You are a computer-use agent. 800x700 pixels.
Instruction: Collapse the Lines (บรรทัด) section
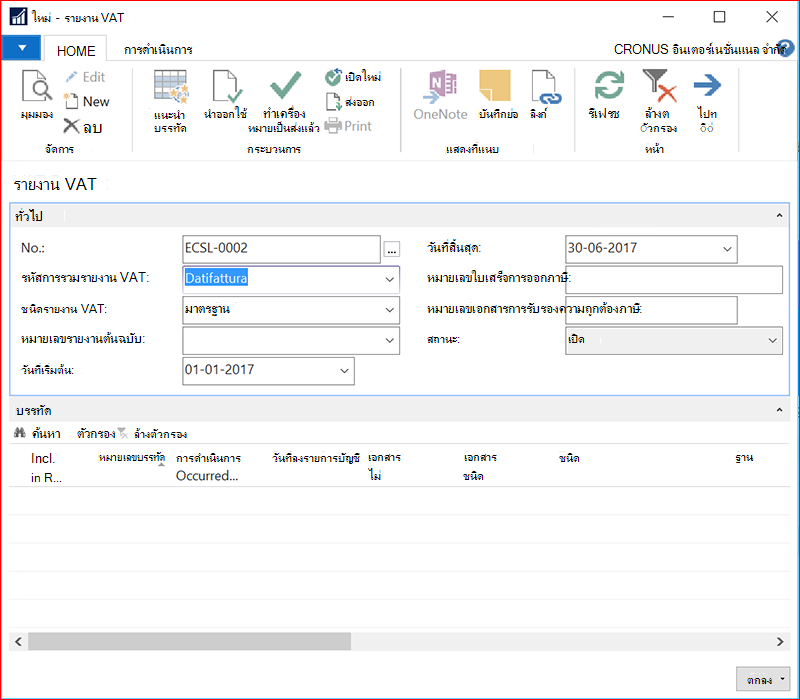click(779, 410)
